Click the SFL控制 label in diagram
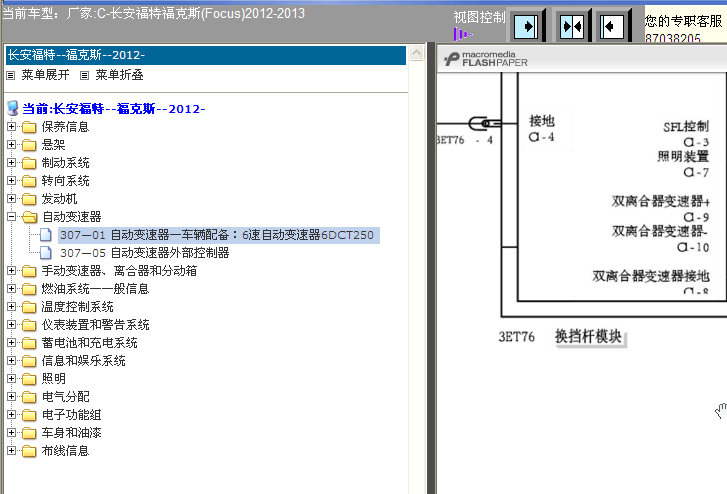 [686, 127]
